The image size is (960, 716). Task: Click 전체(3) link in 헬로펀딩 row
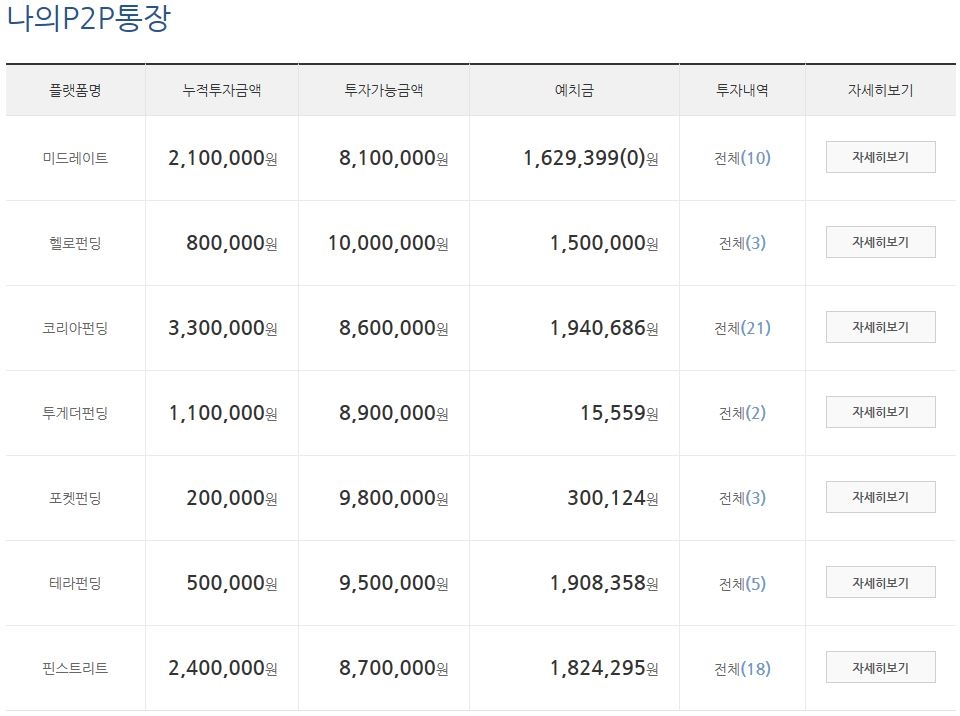pyautogui.click(x=742, y=243)
